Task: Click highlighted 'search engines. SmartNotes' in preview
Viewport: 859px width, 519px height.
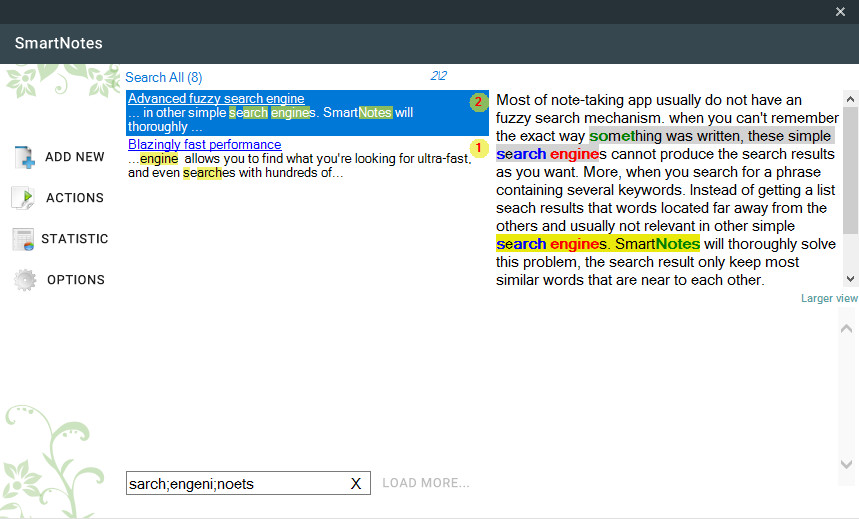Action: tap(598, 244)
